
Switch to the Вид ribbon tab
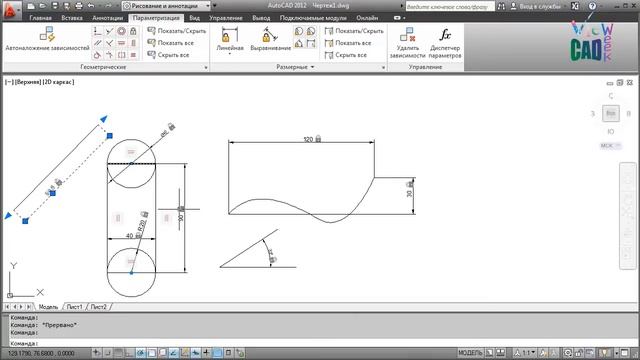click(194, 18)
